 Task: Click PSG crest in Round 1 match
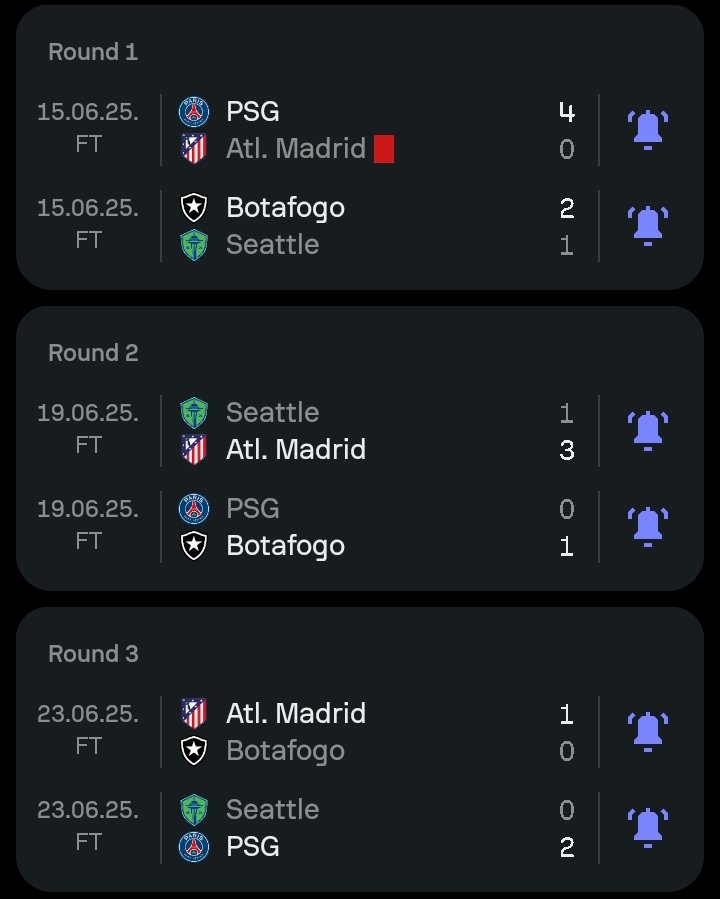tap(194, 111)
